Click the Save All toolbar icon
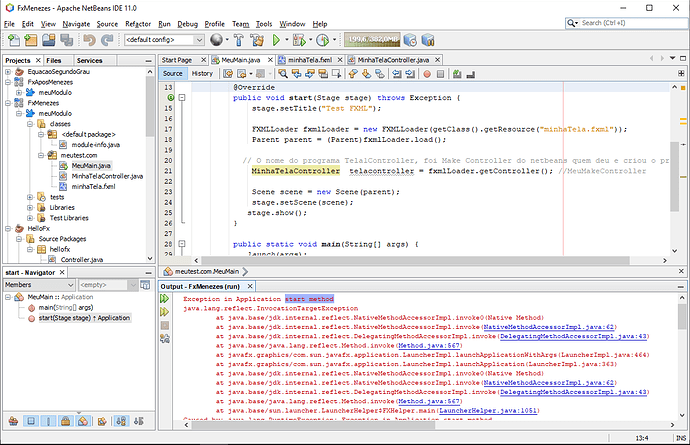 [66, 40]
